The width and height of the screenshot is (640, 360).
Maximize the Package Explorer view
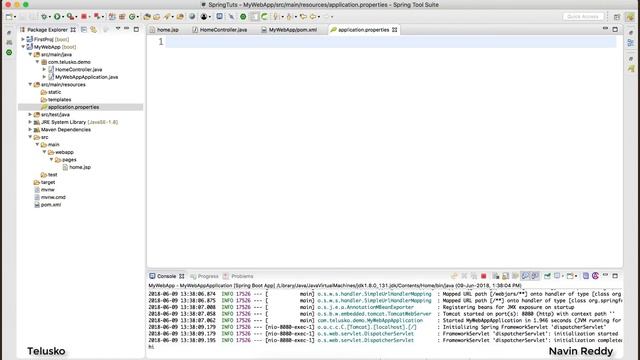tap(136, 29)
